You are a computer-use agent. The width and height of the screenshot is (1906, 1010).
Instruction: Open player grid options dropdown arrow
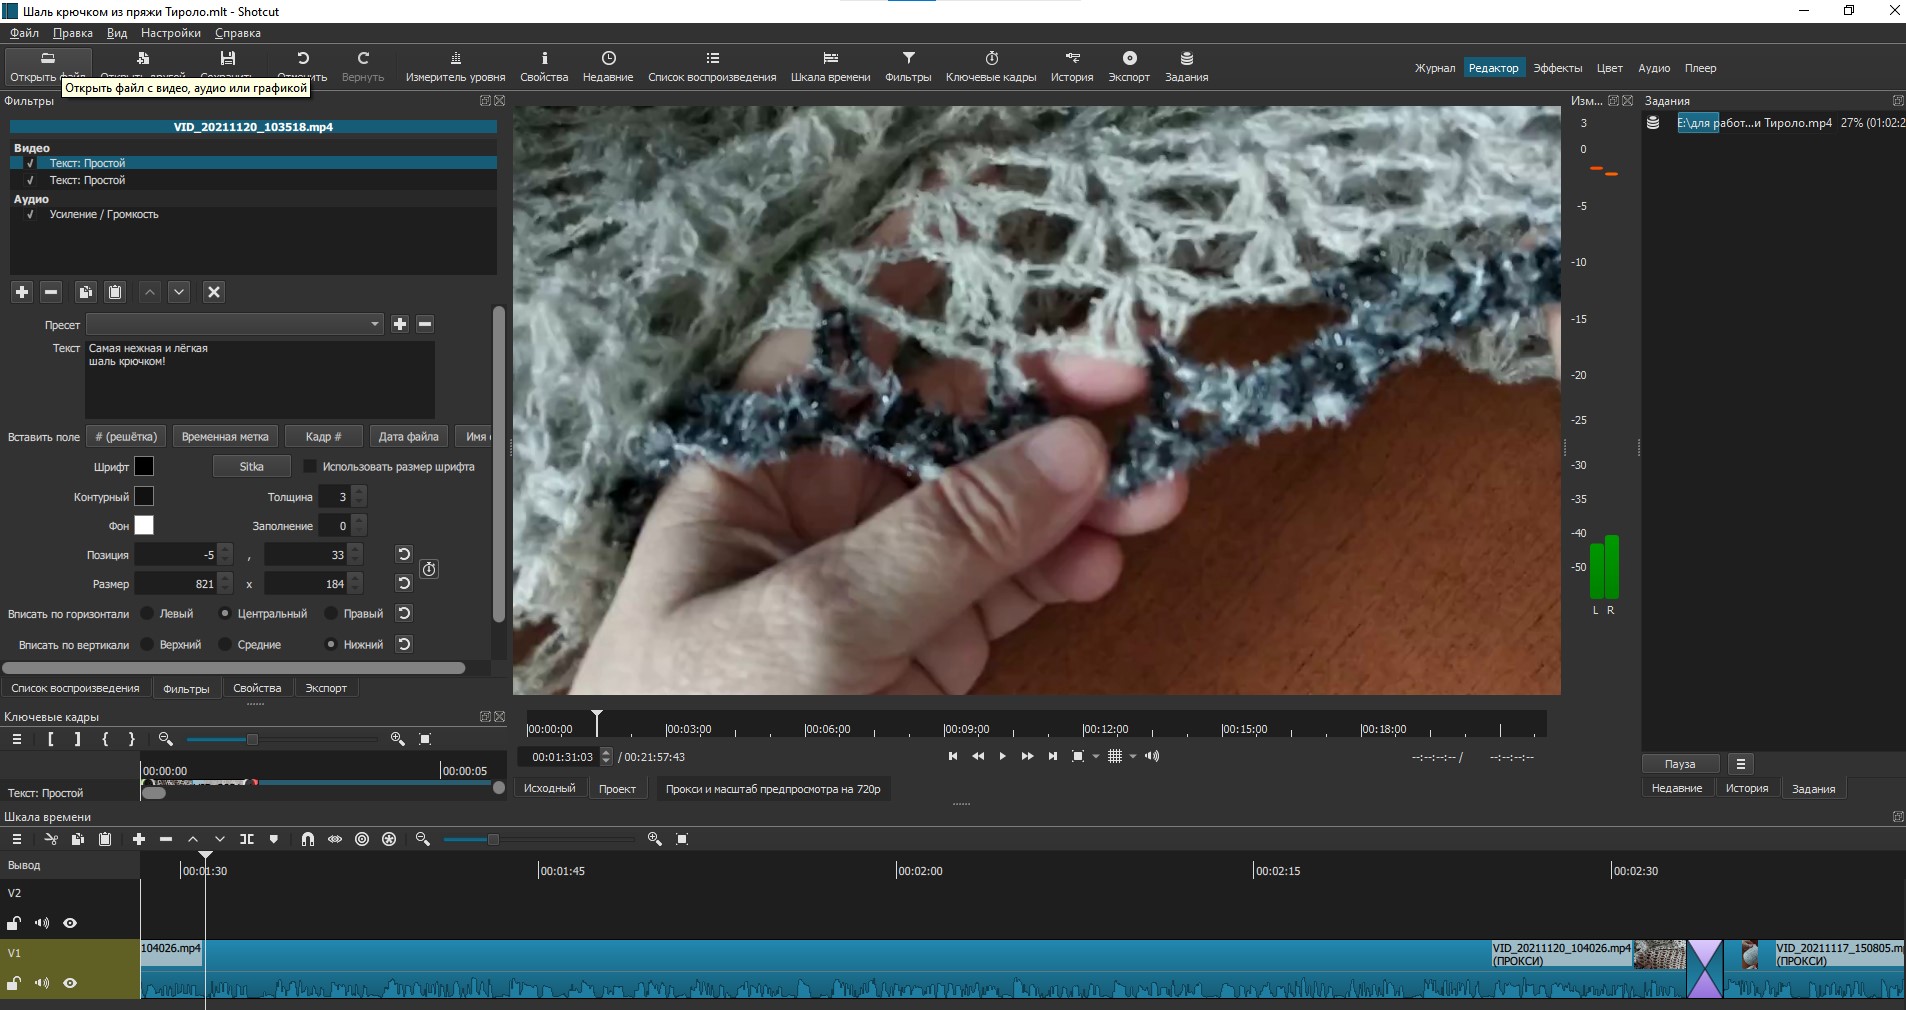1133,756
